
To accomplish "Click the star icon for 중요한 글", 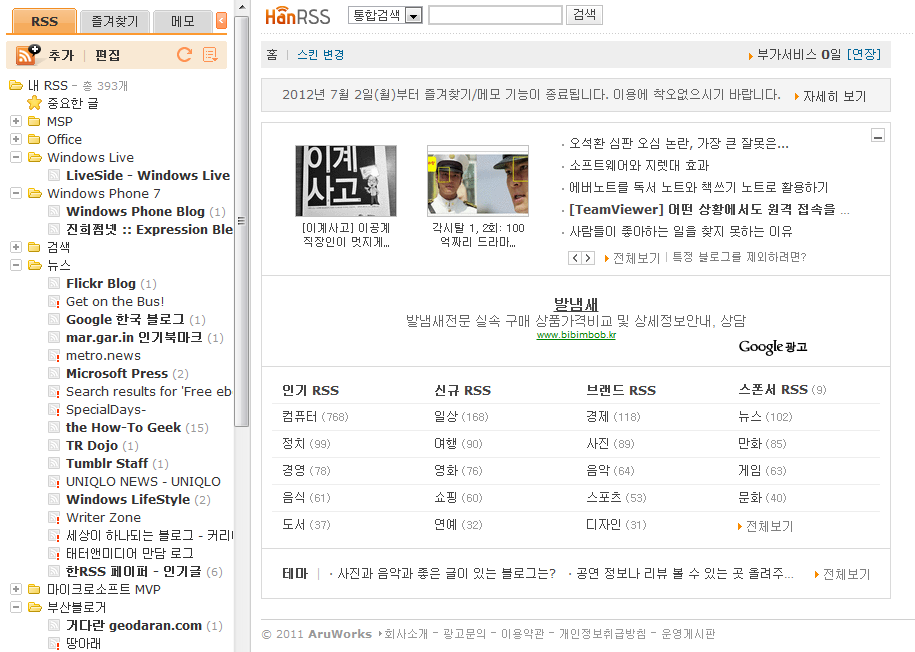I will click(34, 103).
